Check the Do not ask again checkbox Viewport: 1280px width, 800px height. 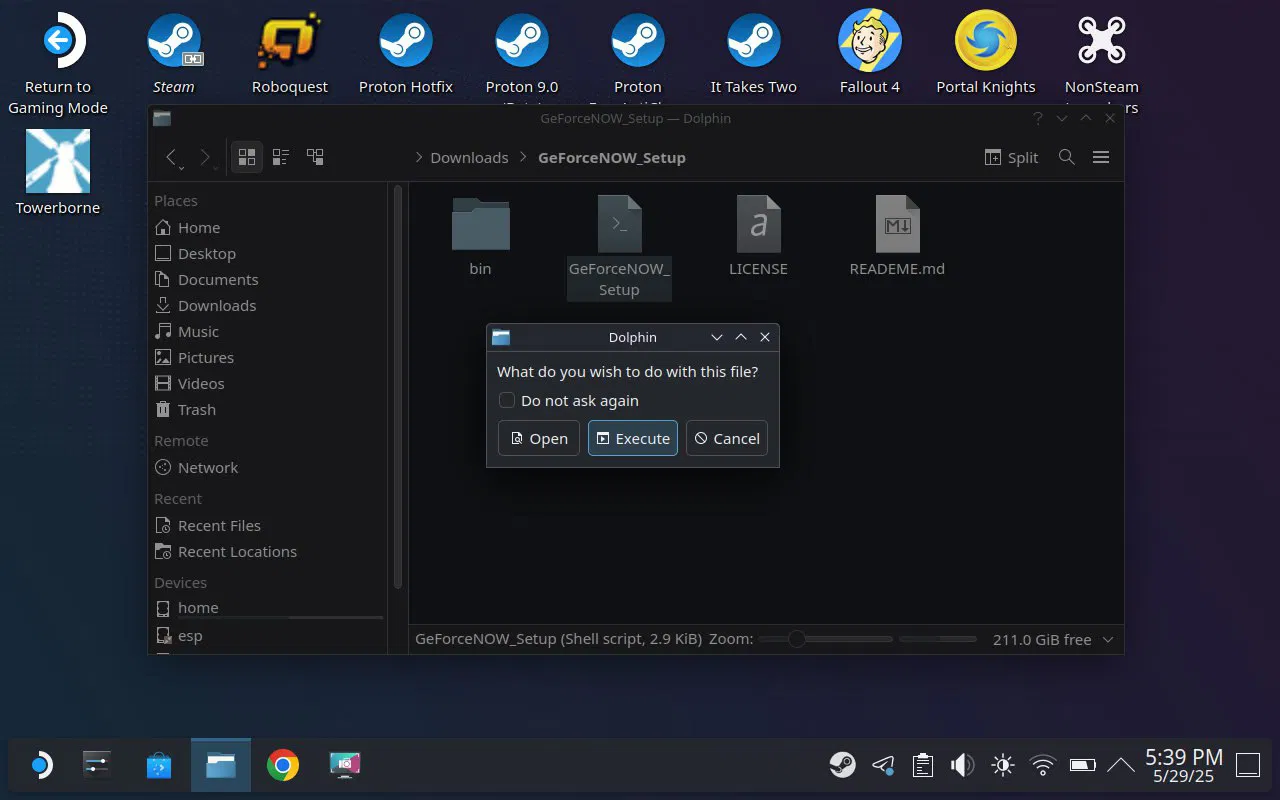point(507,401)
